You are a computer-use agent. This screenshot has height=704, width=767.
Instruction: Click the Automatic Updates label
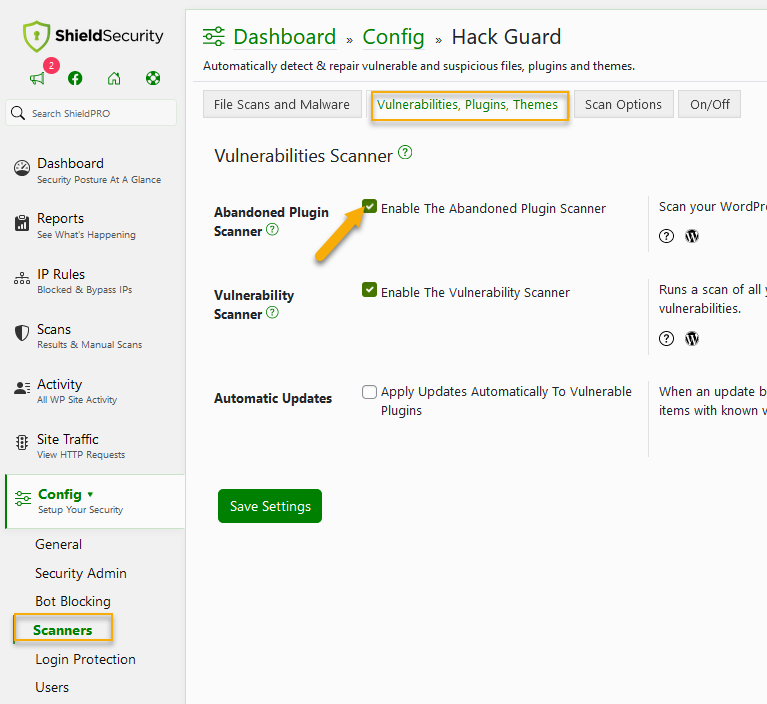273,398
